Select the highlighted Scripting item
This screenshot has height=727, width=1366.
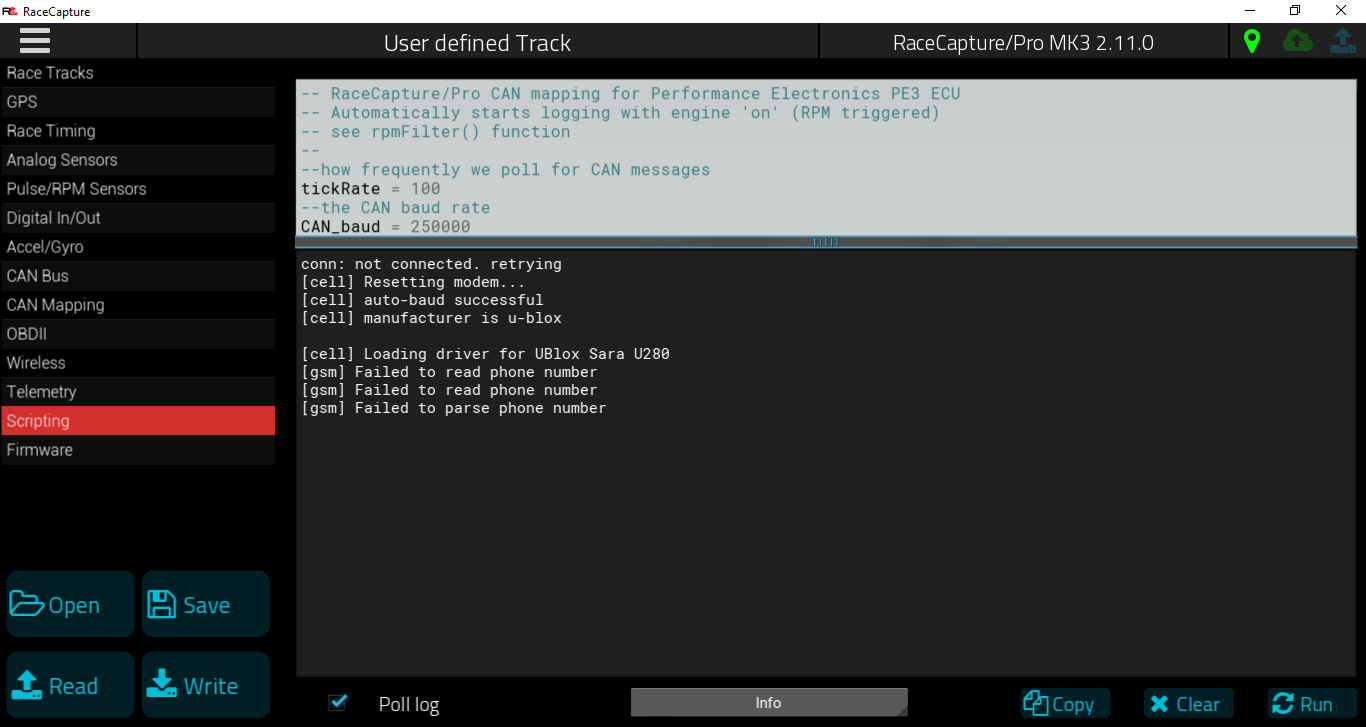click(x=138, y=421)
